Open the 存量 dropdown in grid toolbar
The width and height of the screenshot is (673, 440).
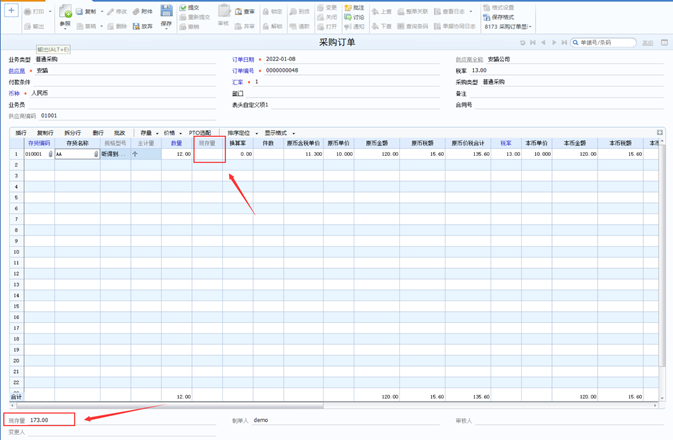coord(148,133)
